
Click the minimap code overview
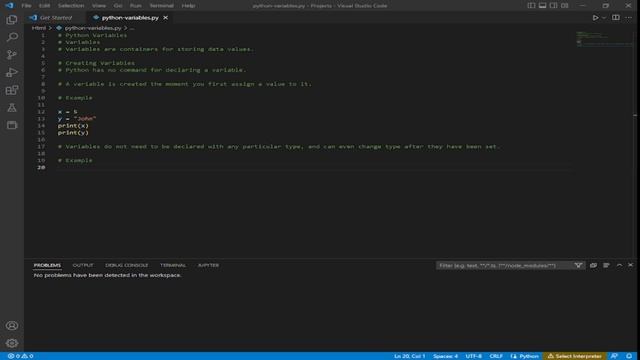click(x=603, y=39)
